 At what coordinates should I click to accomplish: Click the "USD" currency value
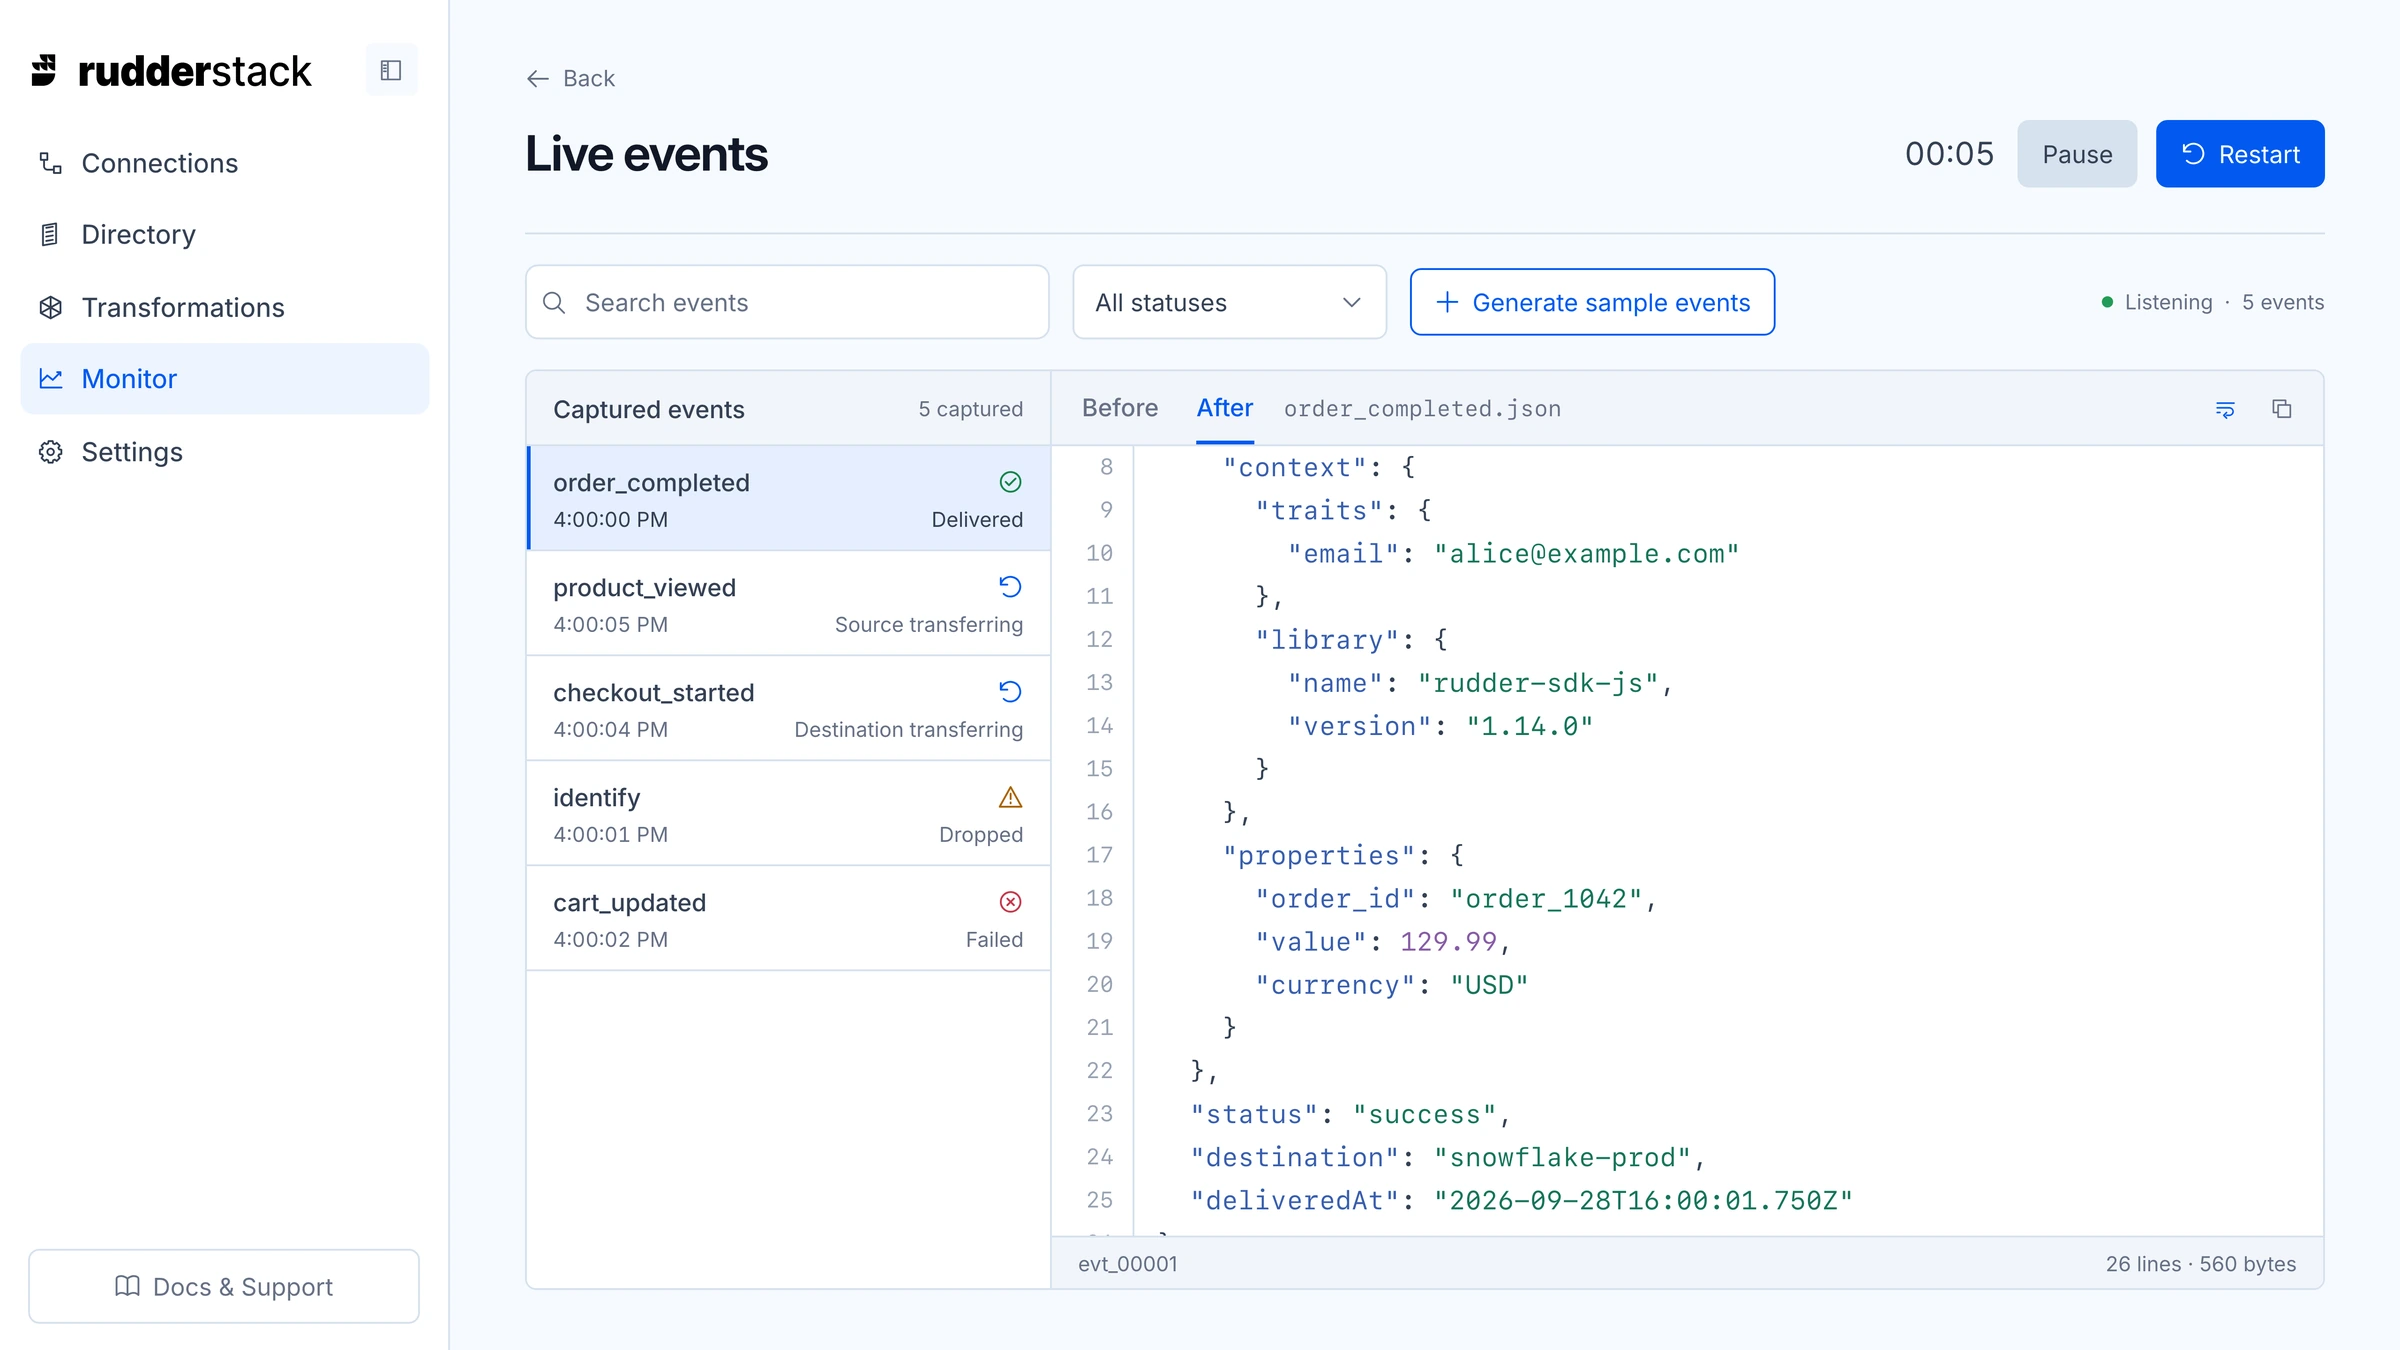click(x=1489, y=985)
